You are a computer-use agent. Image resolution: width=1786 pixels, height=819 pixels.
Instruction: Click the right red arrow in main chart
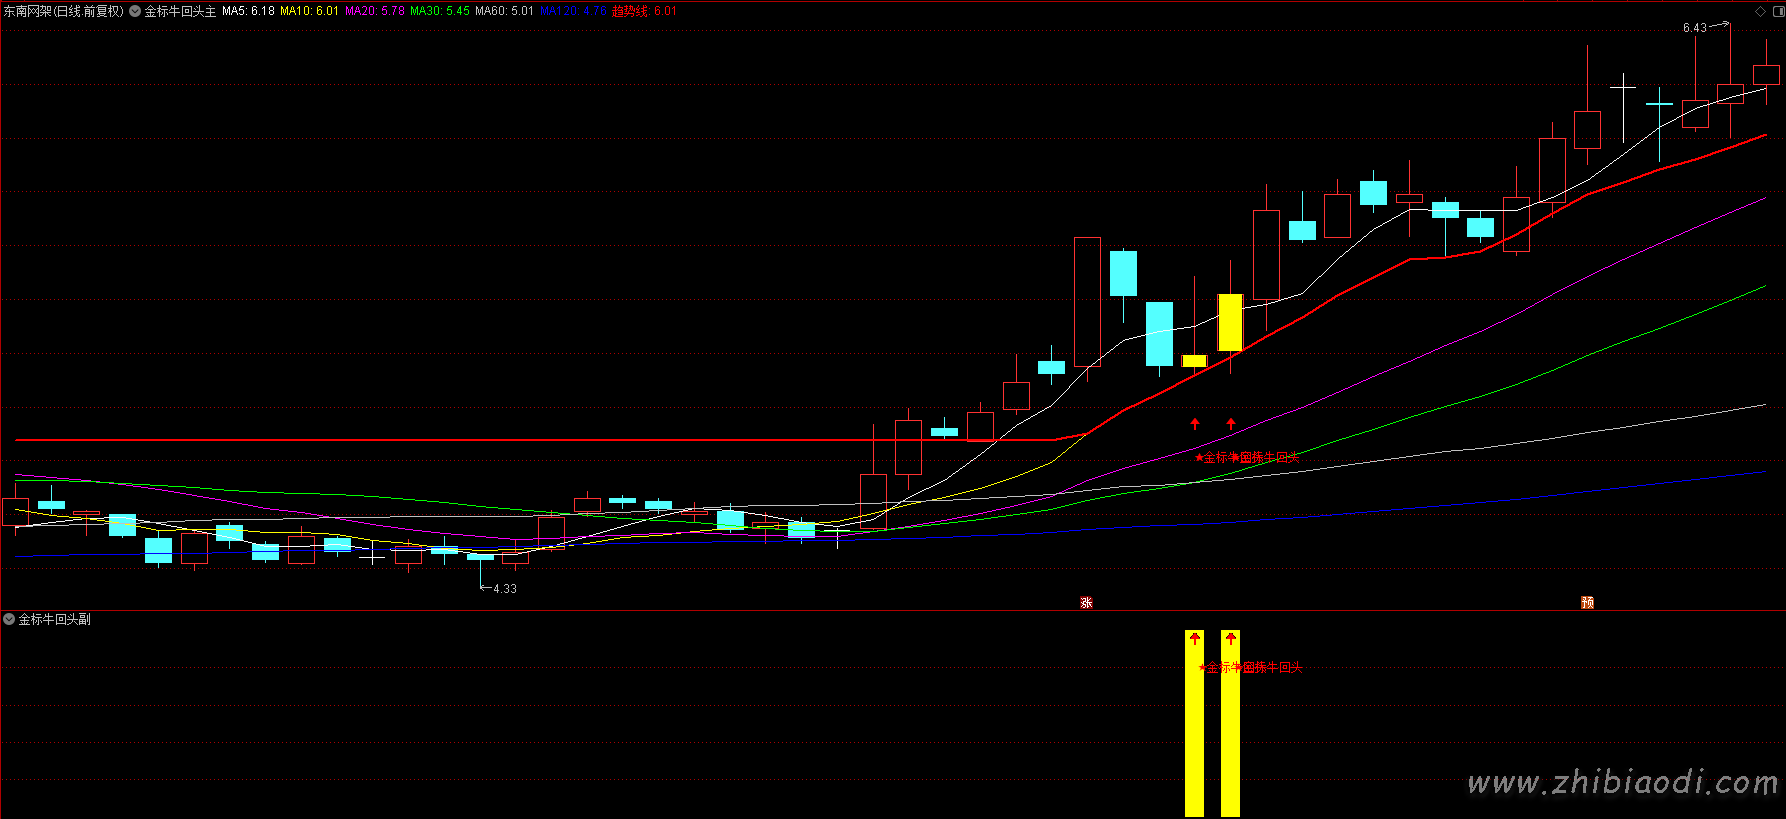[1231, 424]
